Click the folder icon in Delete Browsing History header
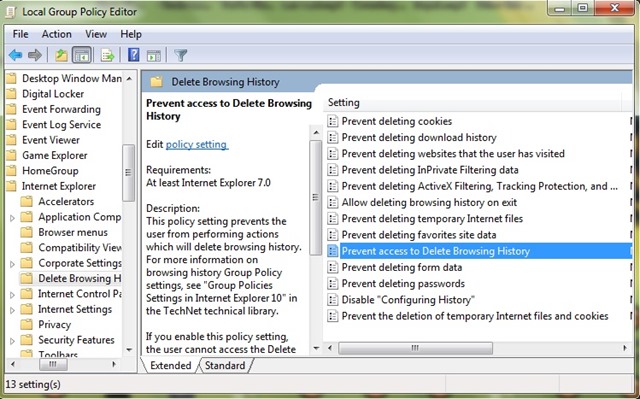Viewport: 640px width, 399px height. pos(156,82)
